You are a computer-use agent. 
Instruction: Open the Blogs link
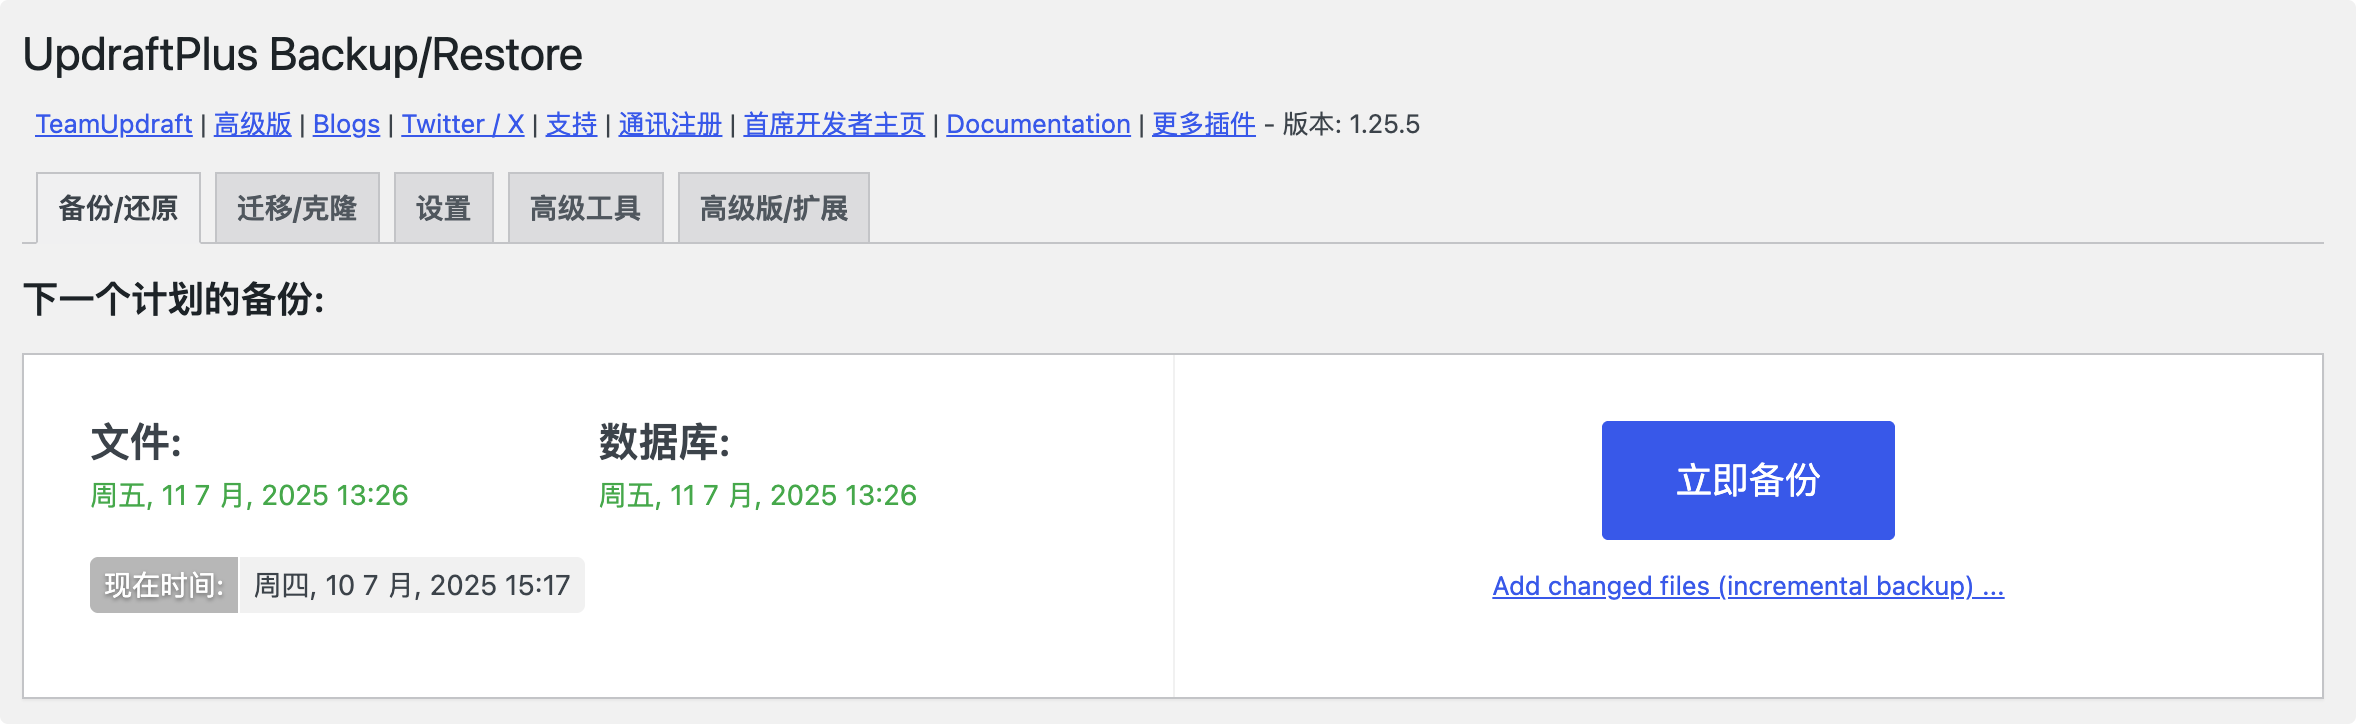(346, 124)
